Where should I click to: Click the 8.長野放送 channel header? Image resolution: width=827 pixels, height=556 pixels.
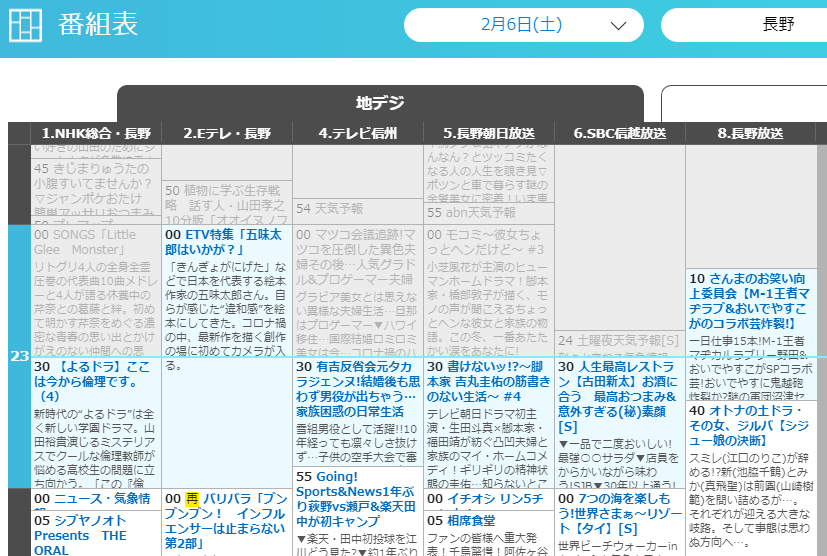[x=751, y=133]
